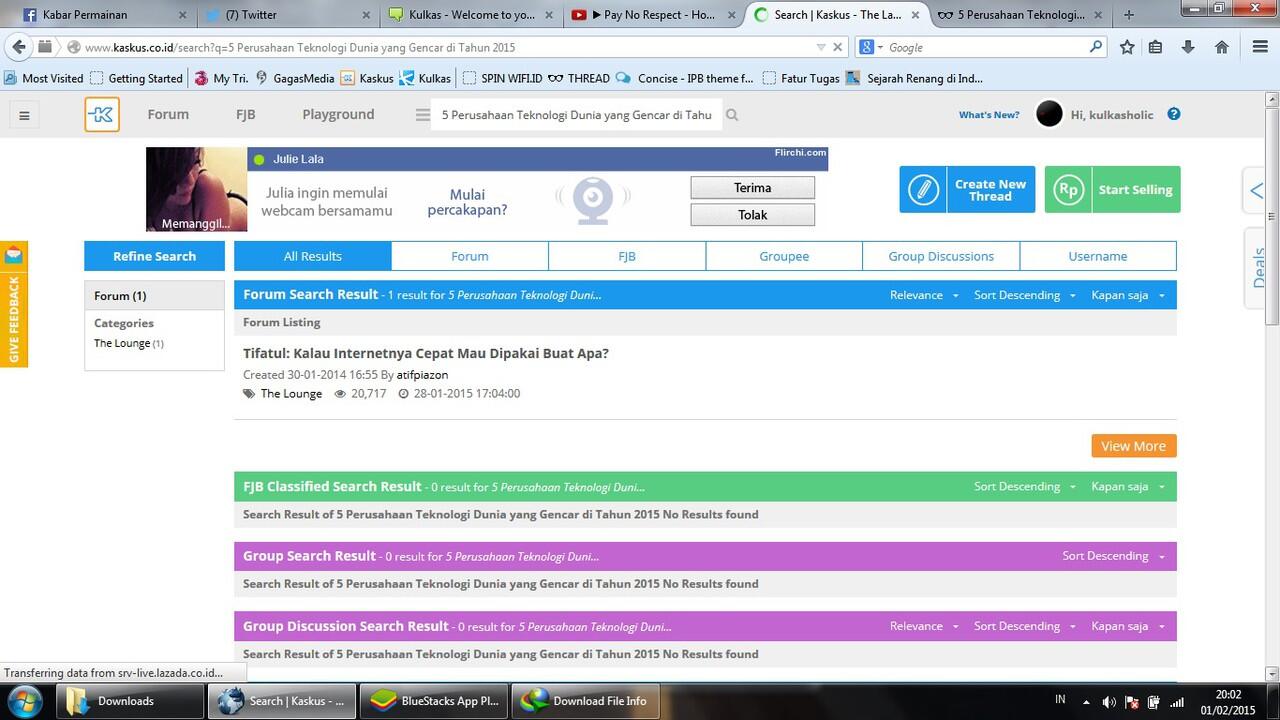Click the mail icon above Give Feedback
This screenshot has width=1280, height=720.
point(13,256)
